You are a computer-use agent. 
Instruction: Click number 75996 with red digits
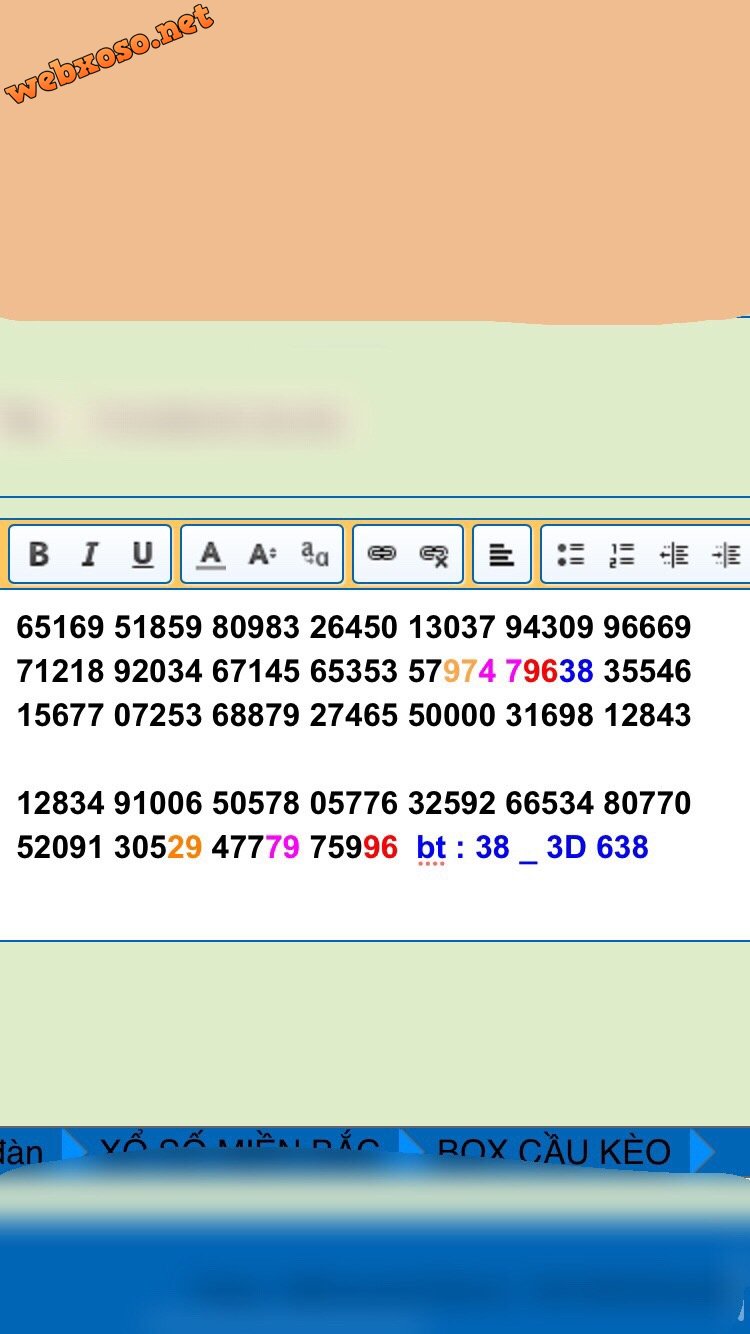point(354,847)
